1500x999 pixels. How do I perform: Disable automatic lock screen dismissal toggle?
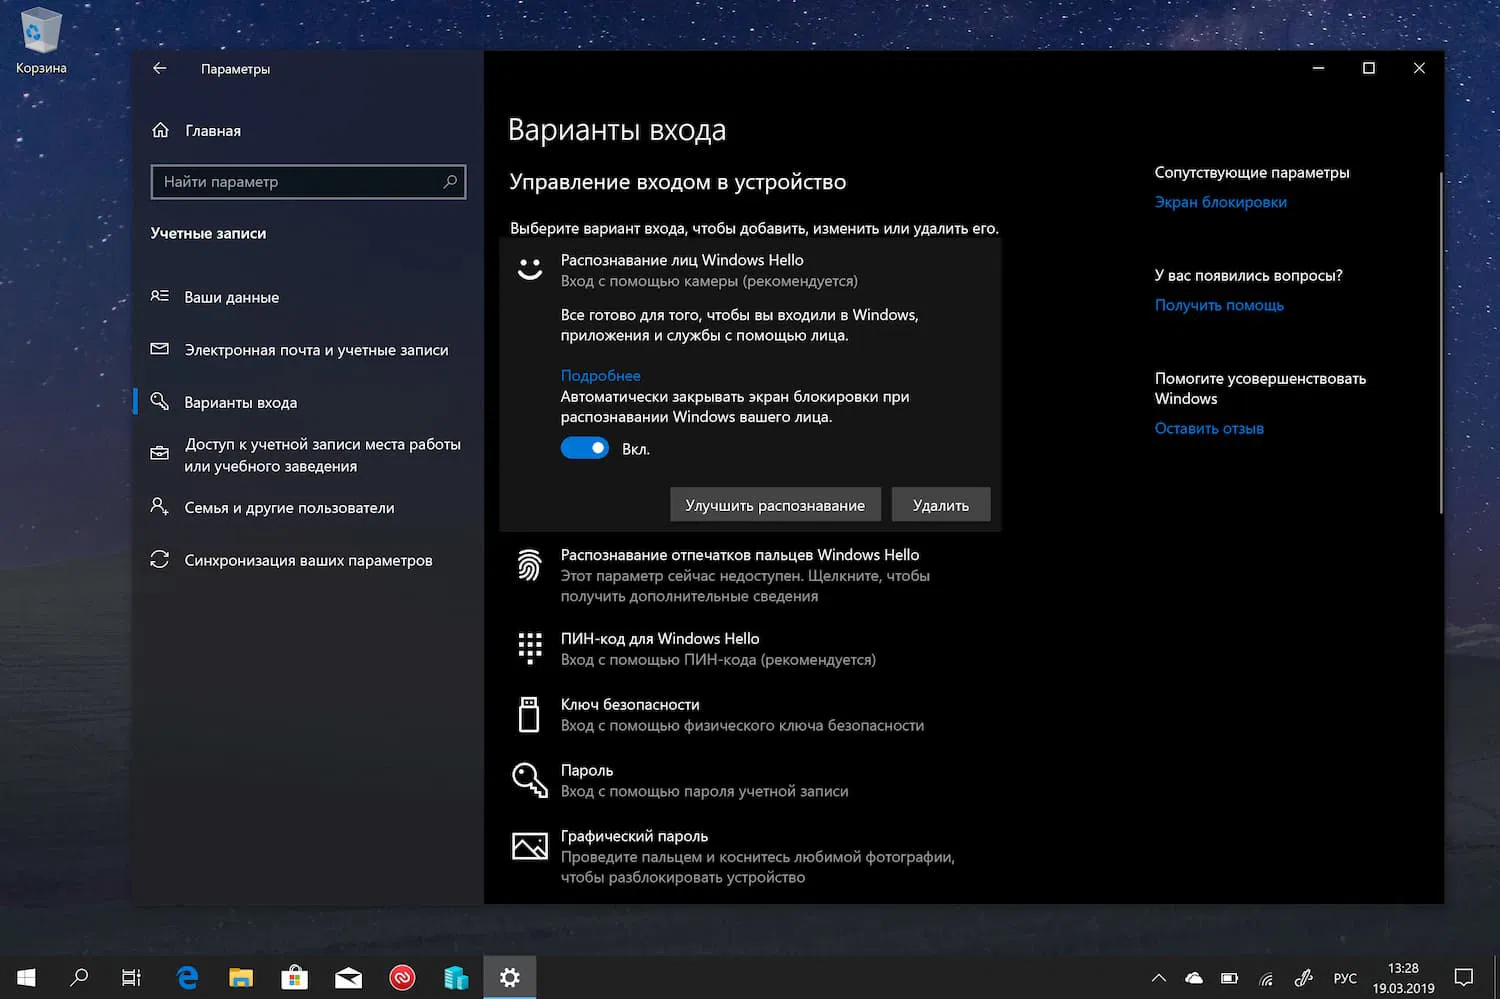pyautogui.click(x=585, y=448)
